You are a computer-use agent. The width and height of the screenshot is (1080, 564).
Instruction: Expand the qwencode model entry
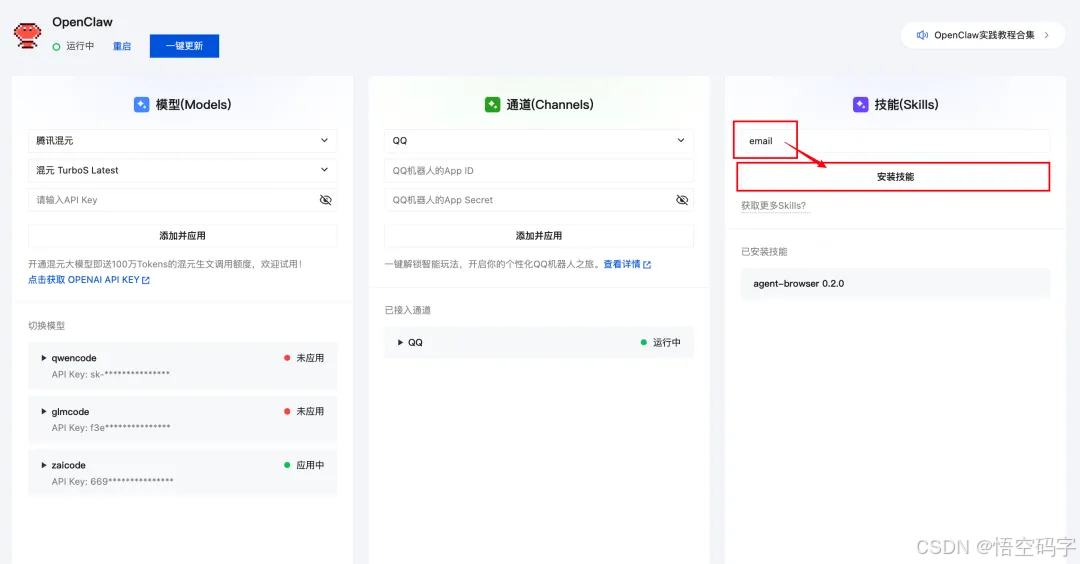click(44, 358)
